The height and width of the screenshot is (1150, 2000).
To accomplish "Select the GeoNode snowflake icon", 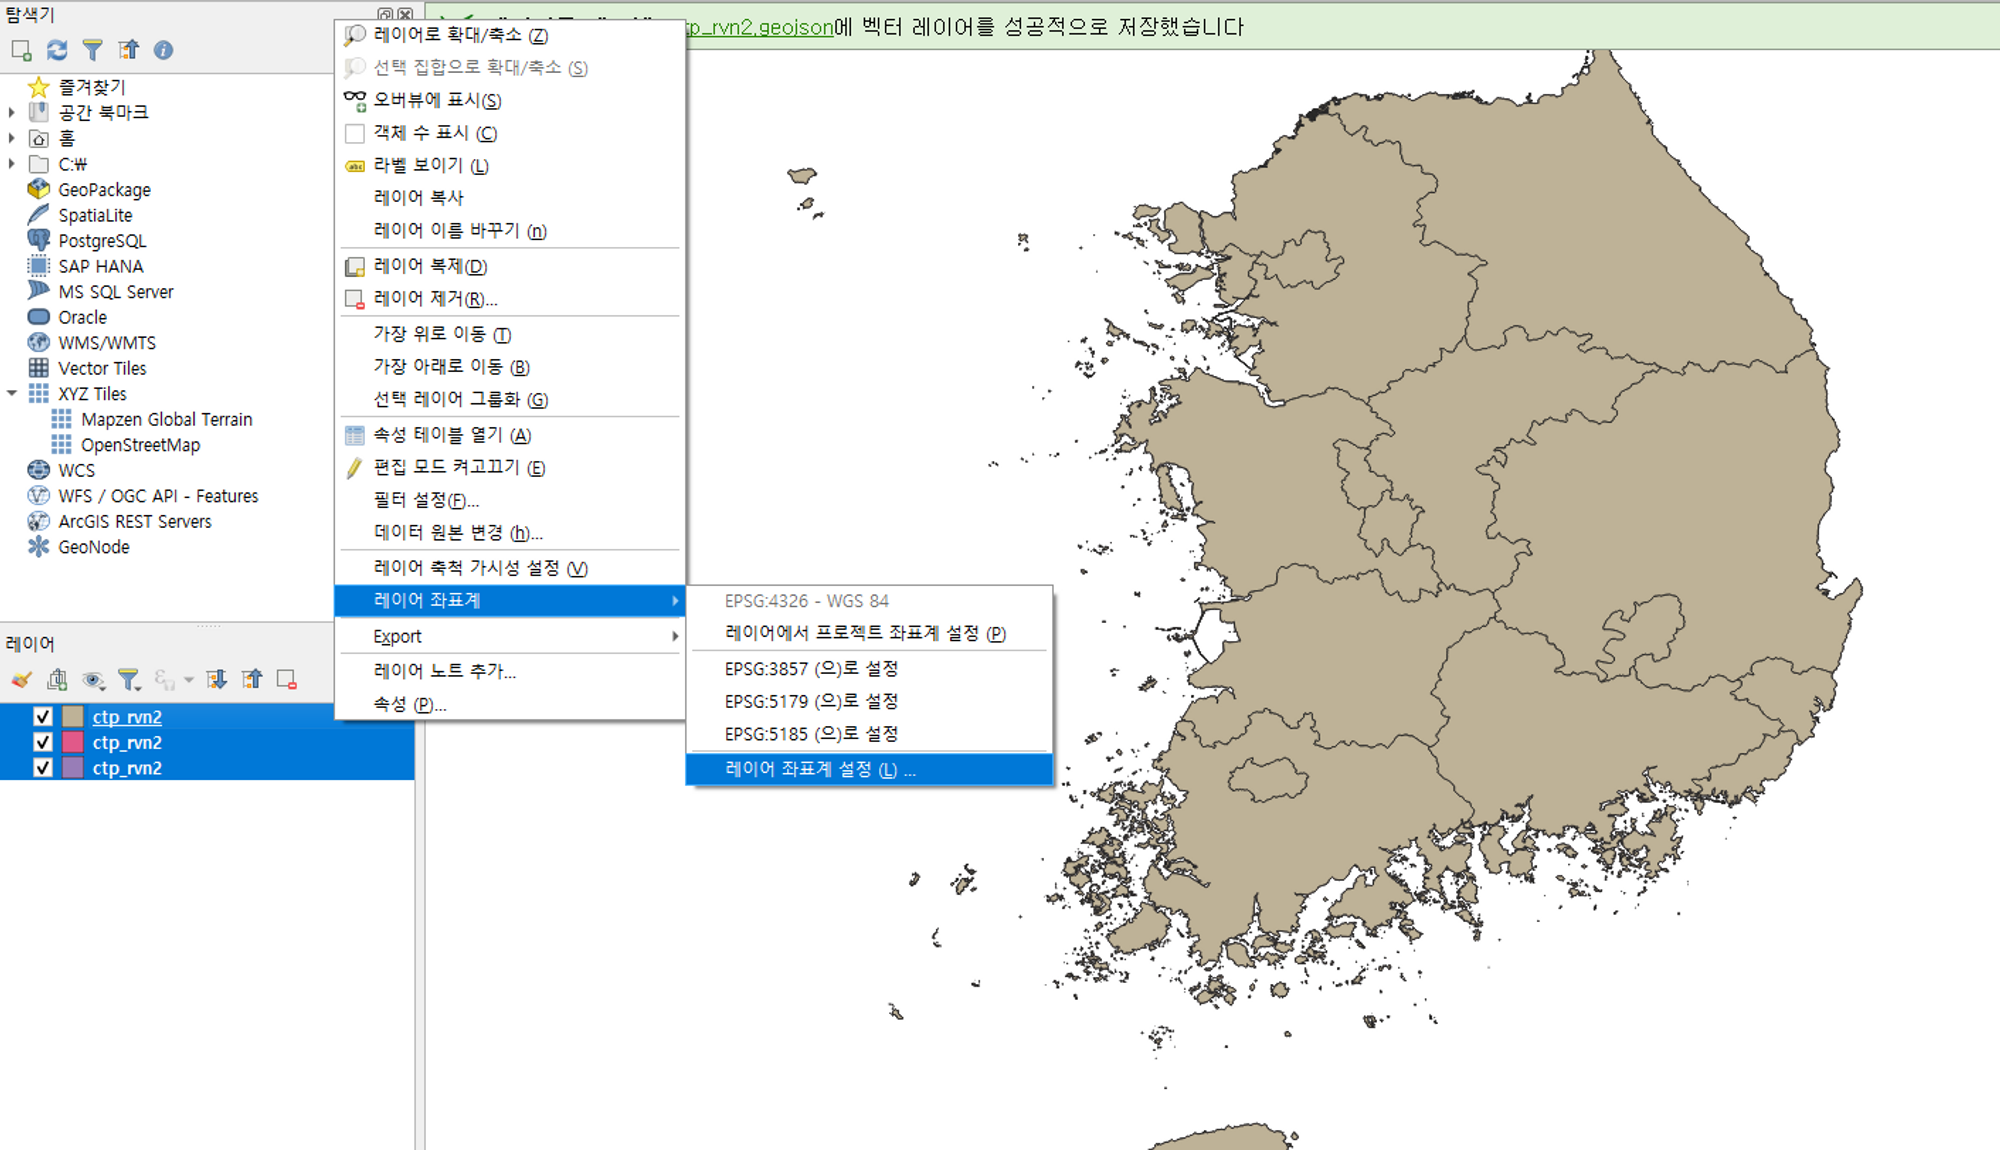I will (39, 547).
